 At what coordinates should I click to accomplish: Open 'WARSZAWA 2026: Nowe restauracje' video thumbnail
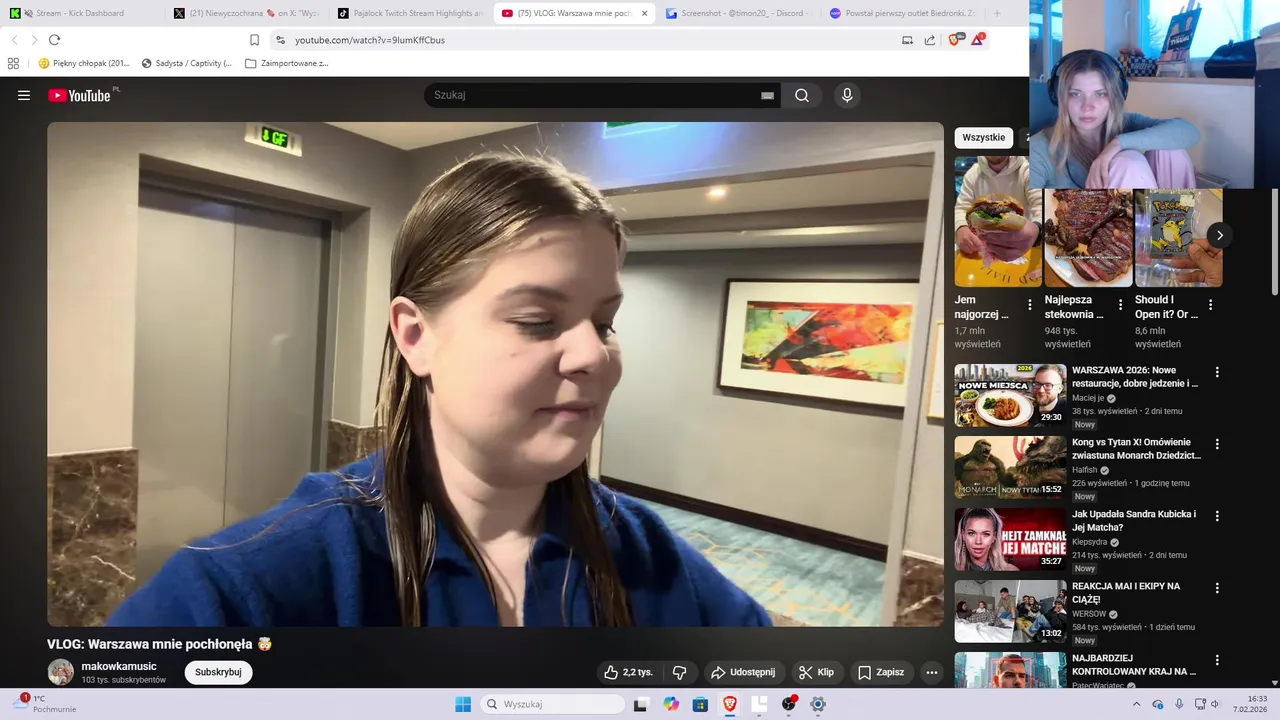click(1010, 395)
